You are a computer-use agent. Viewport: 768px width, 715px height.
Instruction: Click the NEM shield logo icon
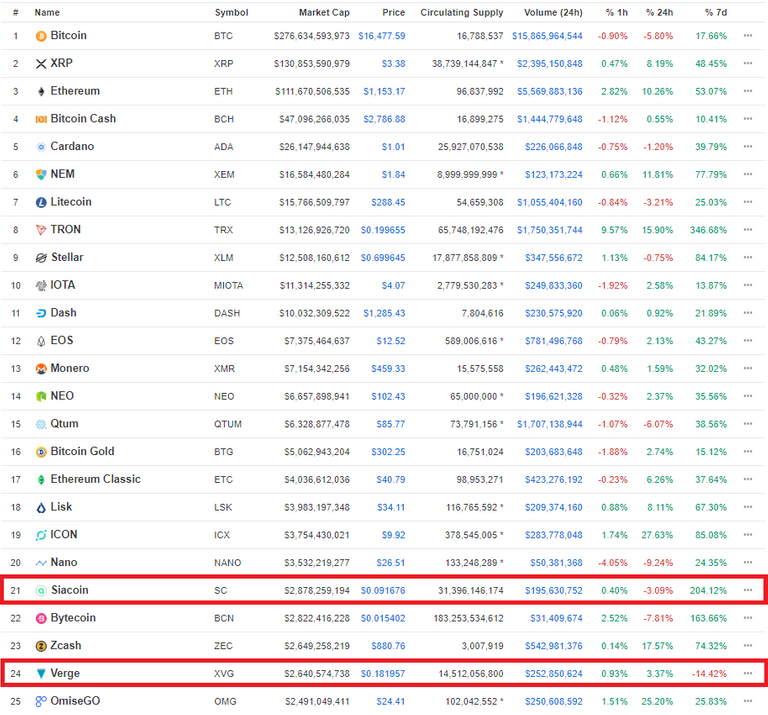[41, 174]
